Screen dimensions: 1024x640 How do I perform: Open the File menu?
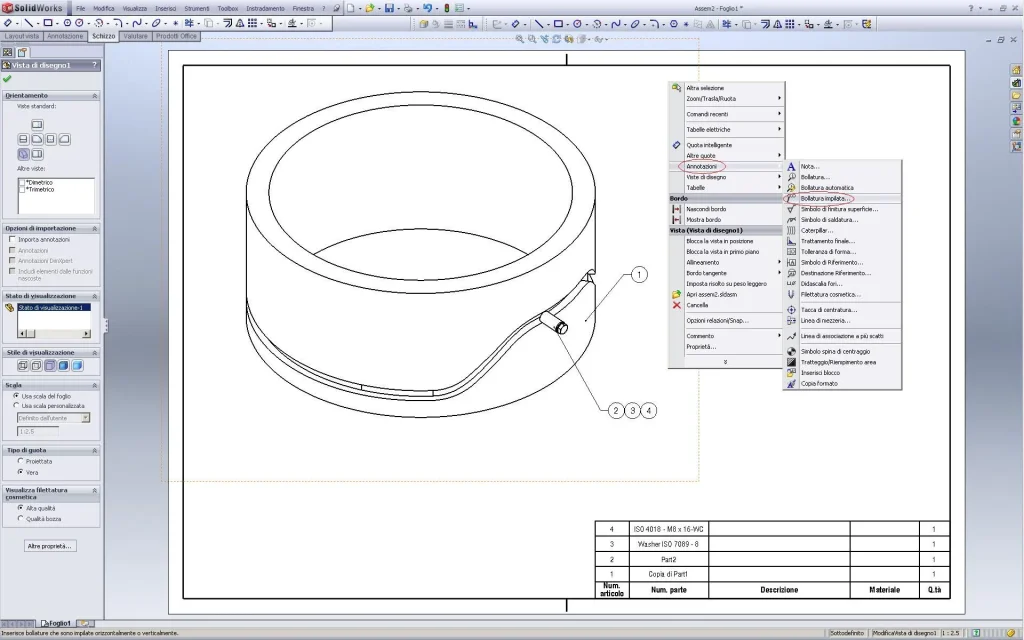click(x=80, y=8)
